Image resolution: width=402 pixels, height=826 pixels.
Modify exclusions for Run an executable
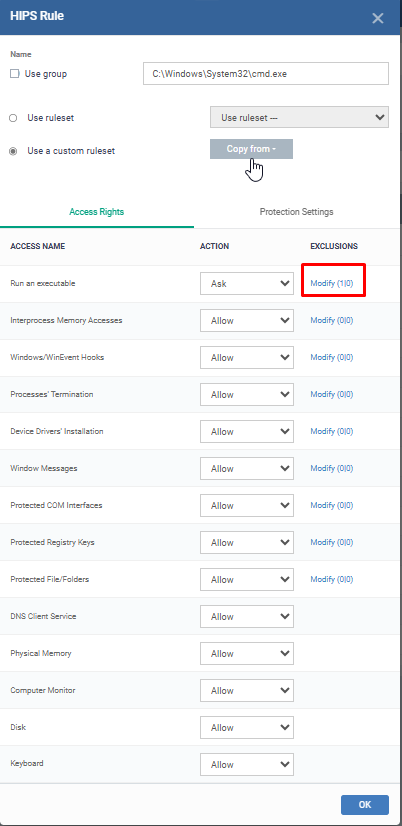[x=331, y=283]
